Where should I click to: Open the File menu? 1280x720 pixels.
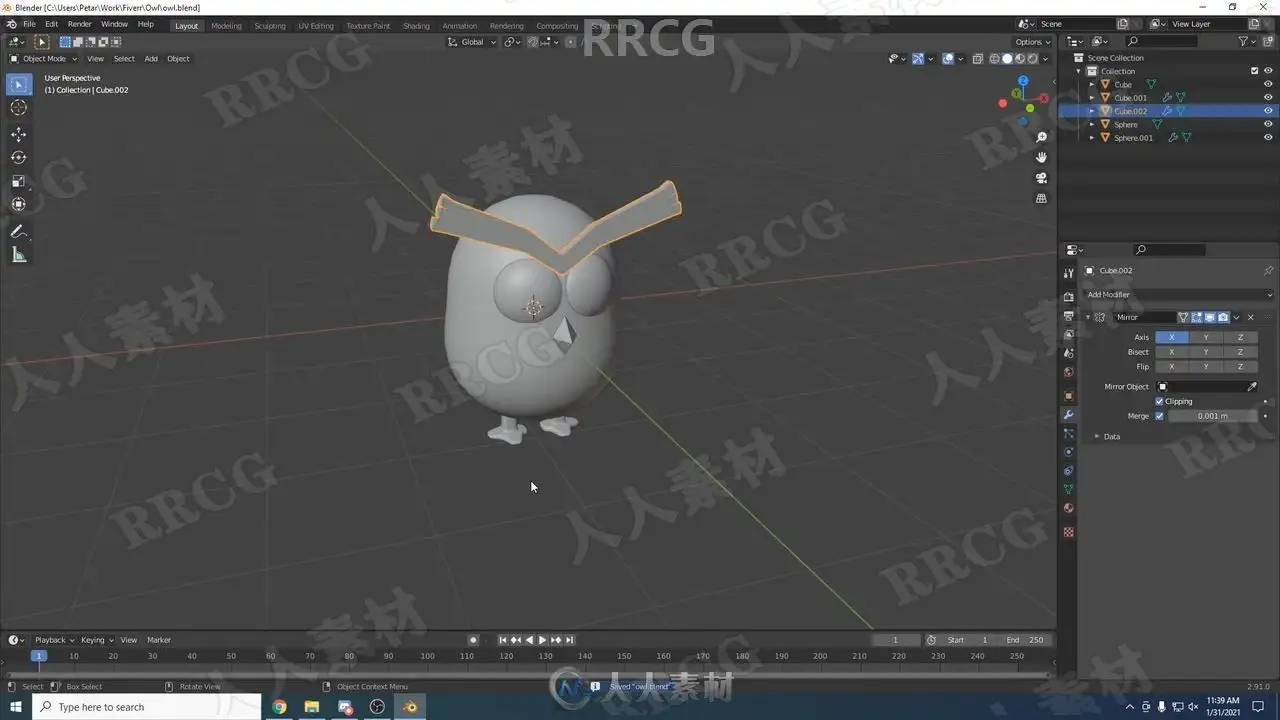[29, 24]
